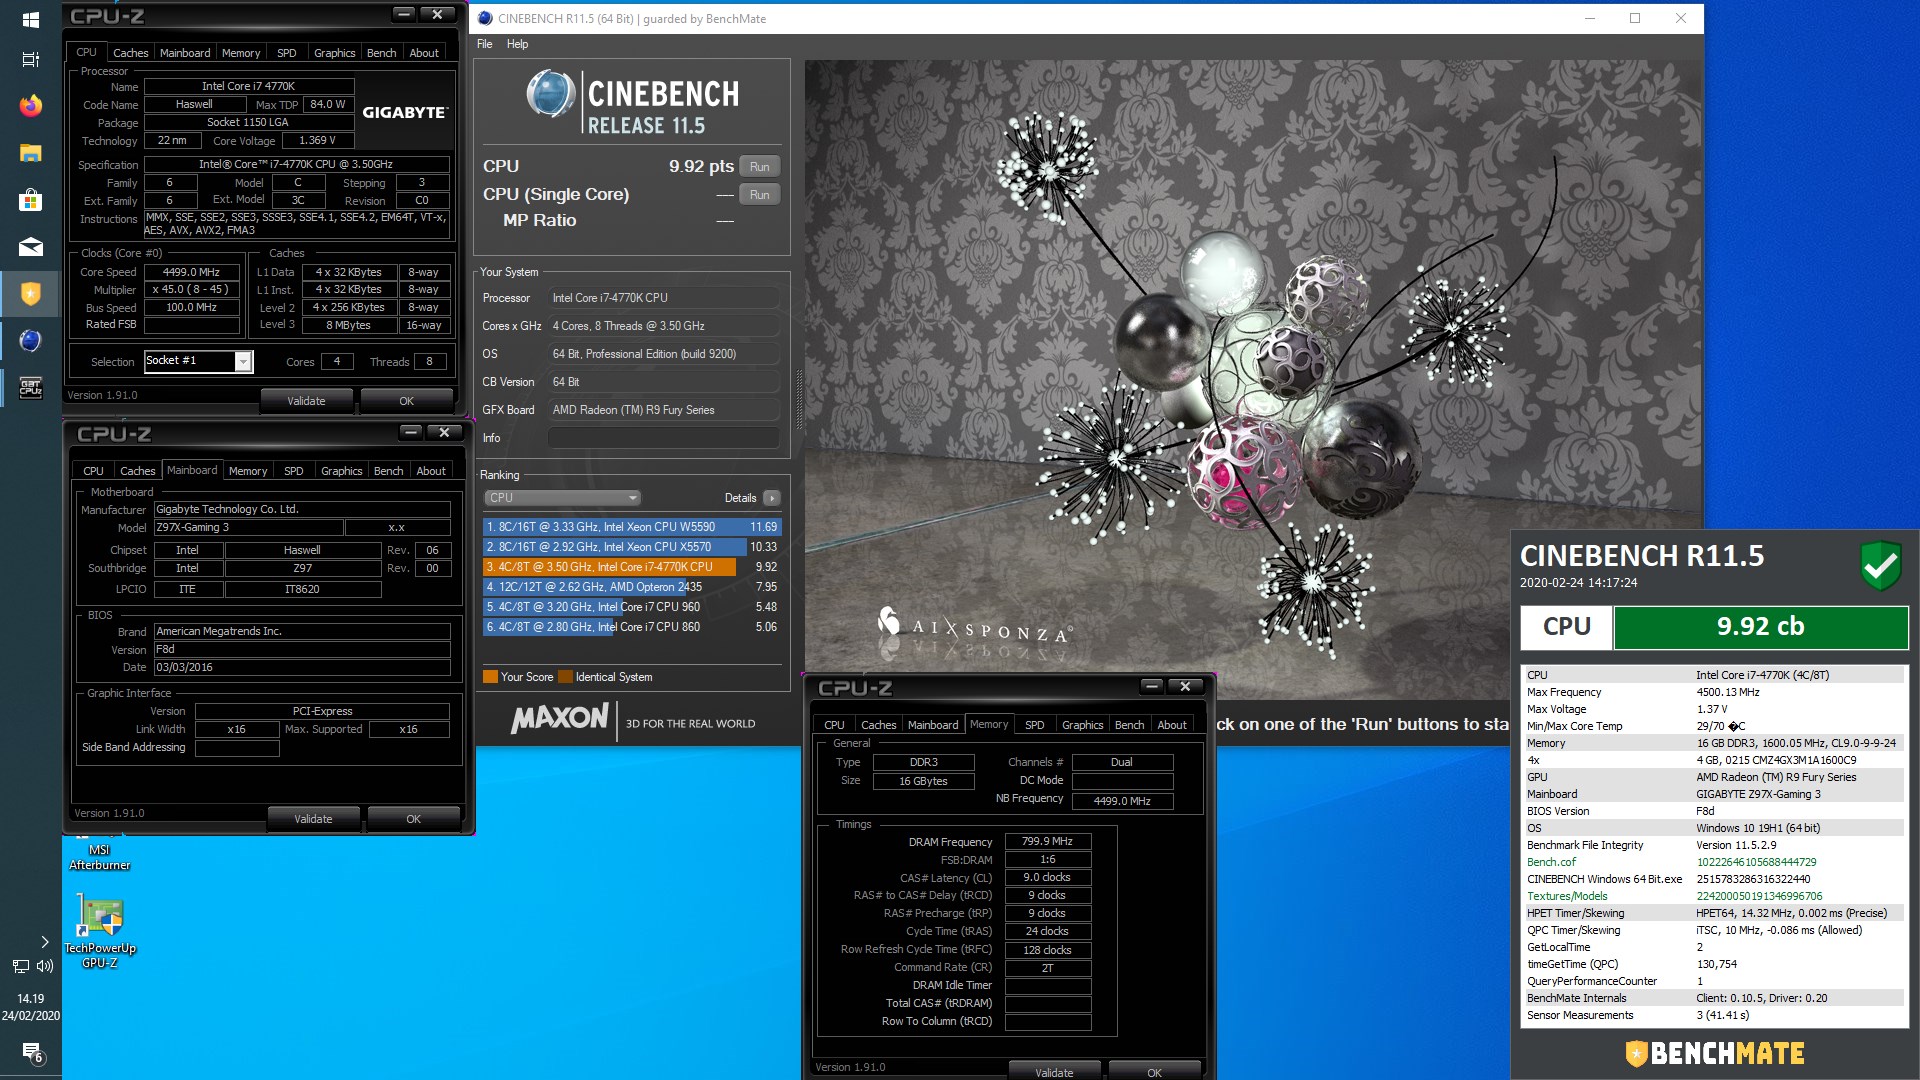Click the Sensor Measurements row in BenchMate
1920x1080 pixels.
click(1714, 1015)
